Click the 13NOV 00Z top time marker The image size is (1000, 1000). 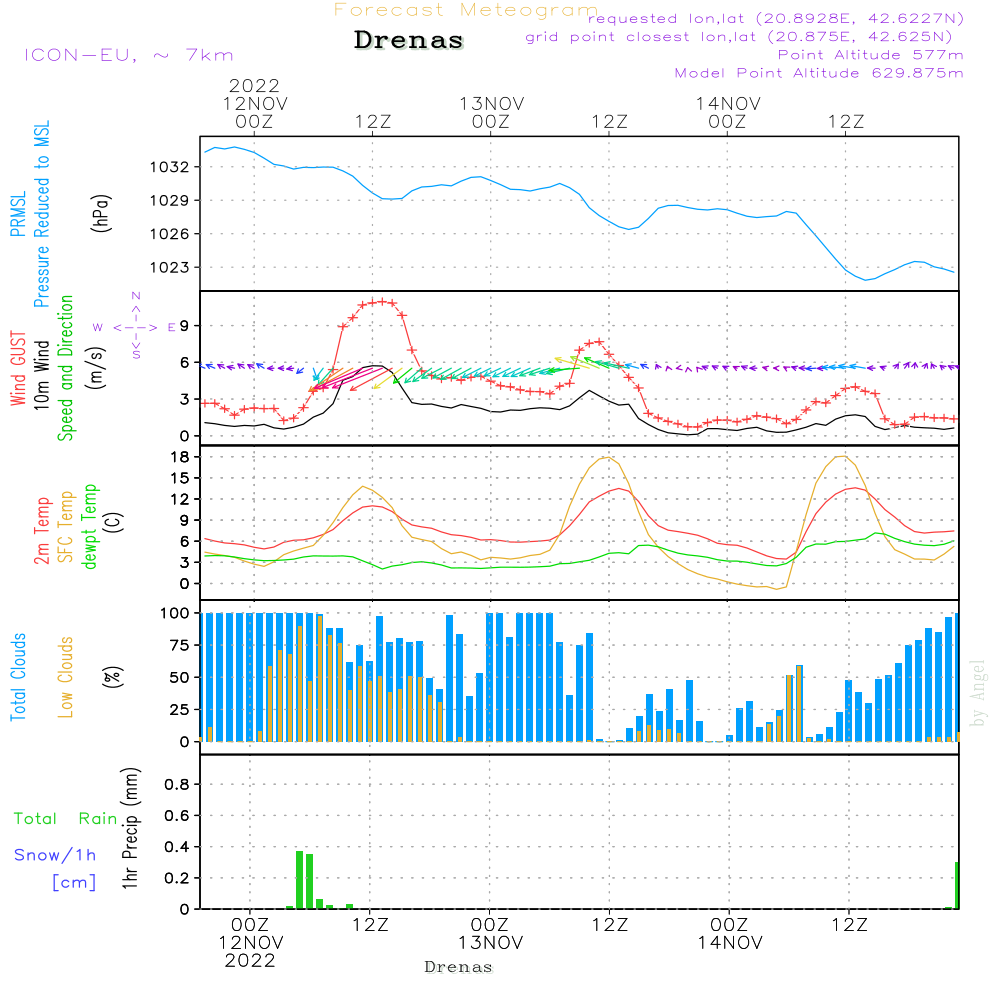click(x=492, y=113)
